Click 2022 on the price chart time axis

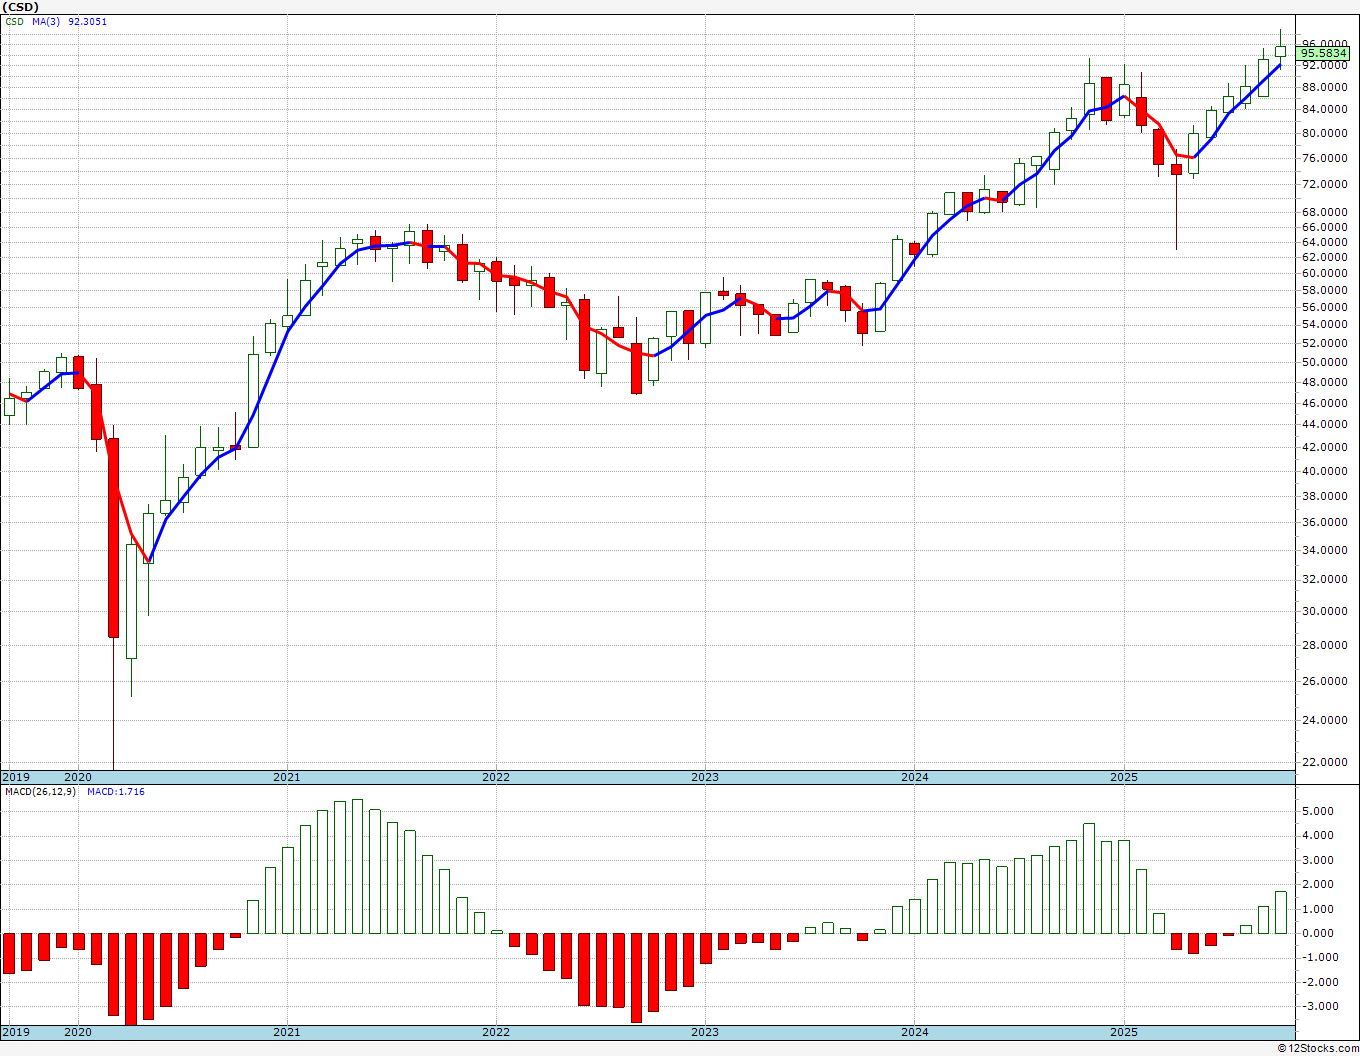[496, 777]
